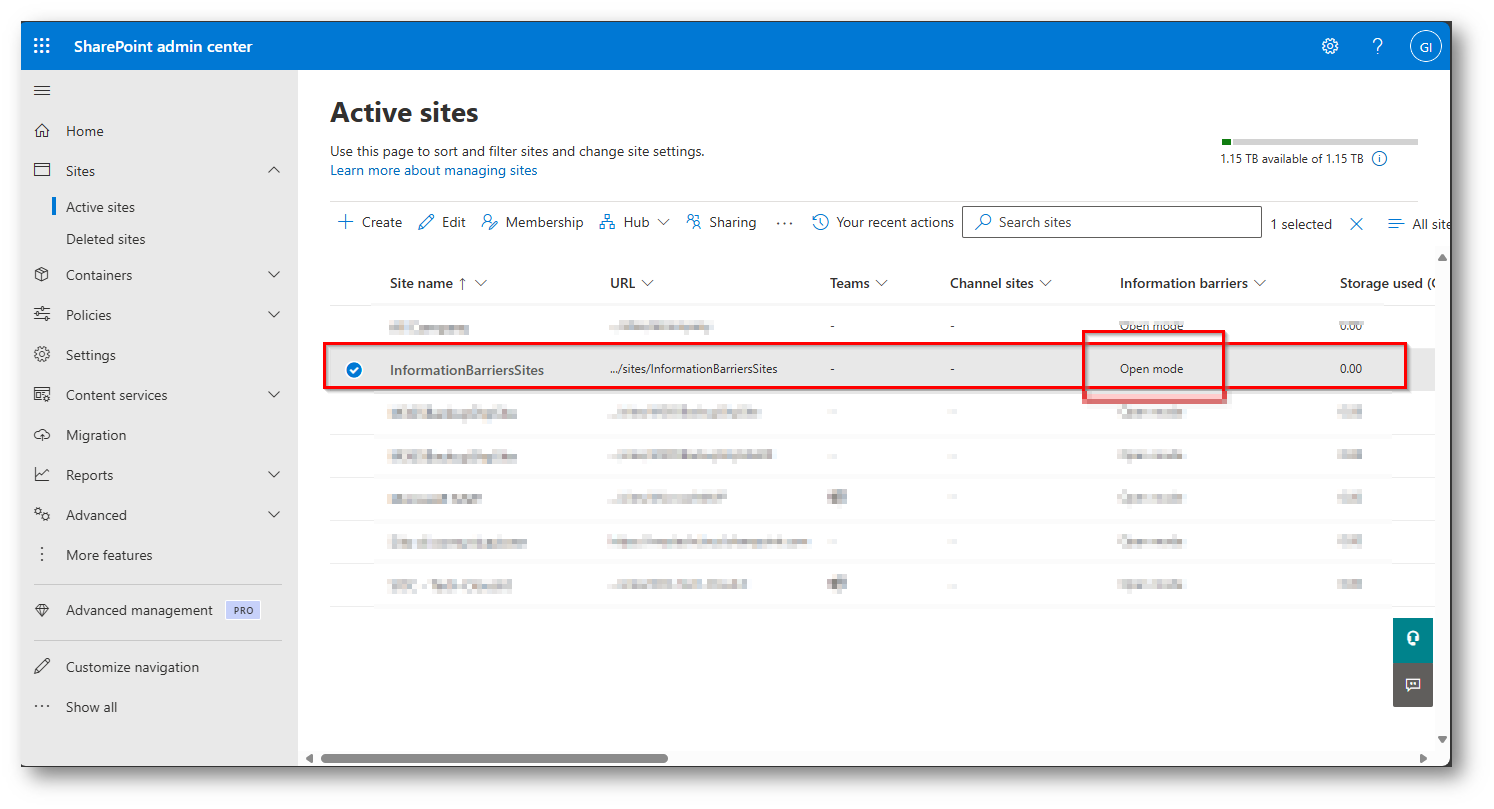Click the PRO badge beside Advanced management
Screen dimensions: 1494x809
242,610
